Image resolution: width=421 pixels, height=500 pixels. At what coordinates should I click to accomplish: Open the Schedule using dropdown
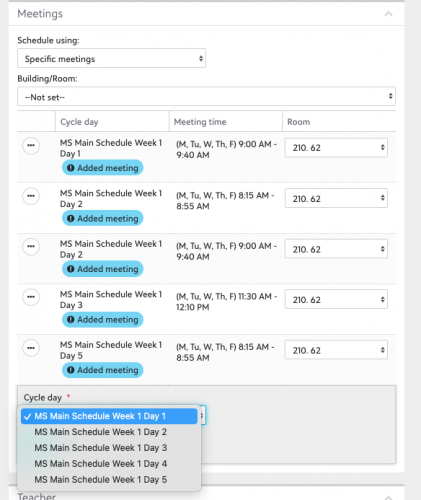[x=111, y=58]
